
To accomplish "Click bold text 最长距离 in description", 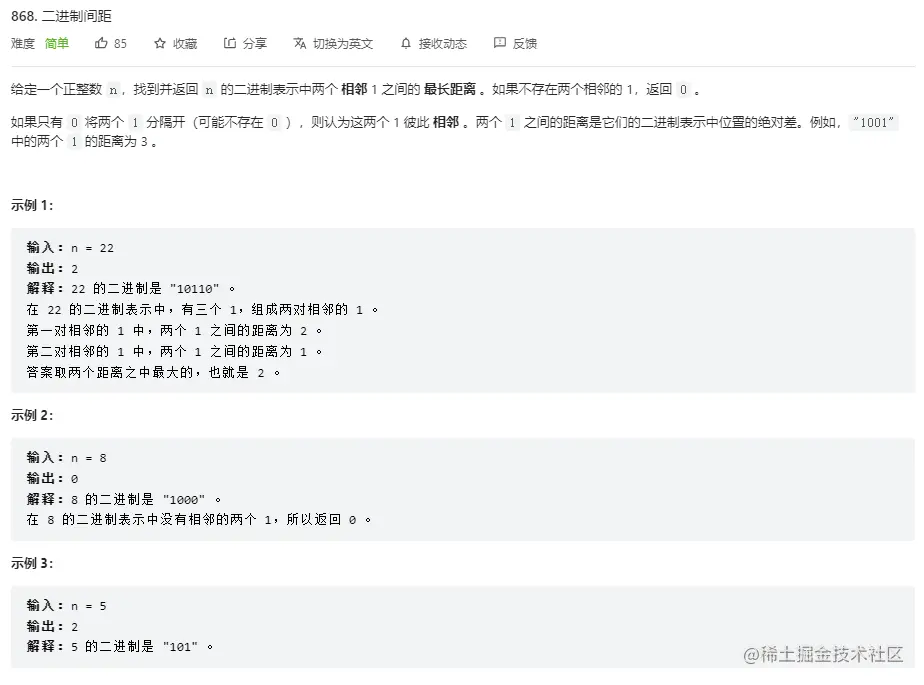I will [450, 89].
